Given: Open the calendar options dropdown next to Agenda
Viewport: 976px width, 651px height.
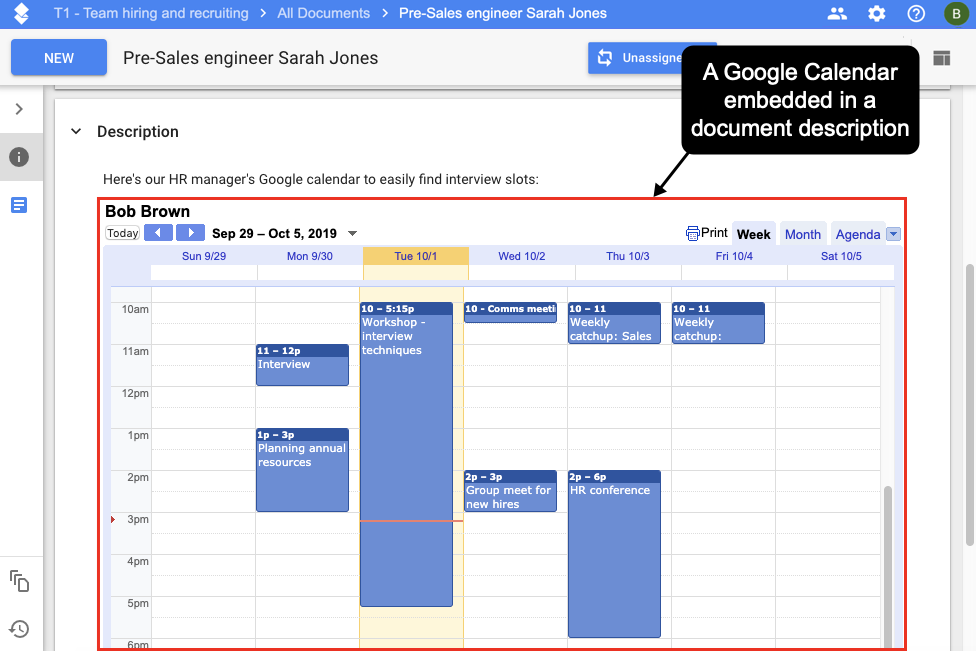Looking at the screenshot, I should 893,234.
